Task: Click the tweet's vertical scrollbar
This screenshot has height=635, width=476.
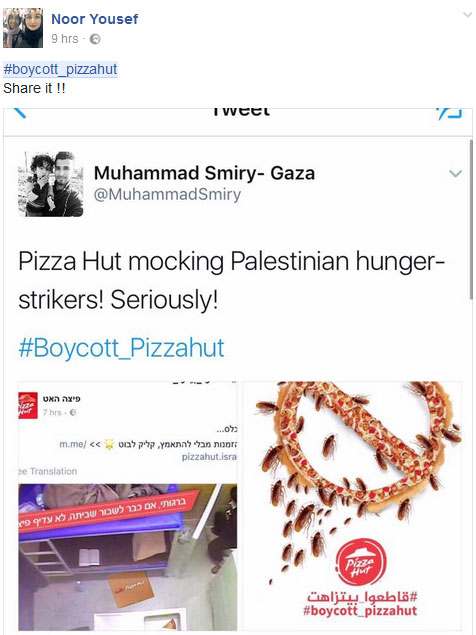Action: [471, 219]
